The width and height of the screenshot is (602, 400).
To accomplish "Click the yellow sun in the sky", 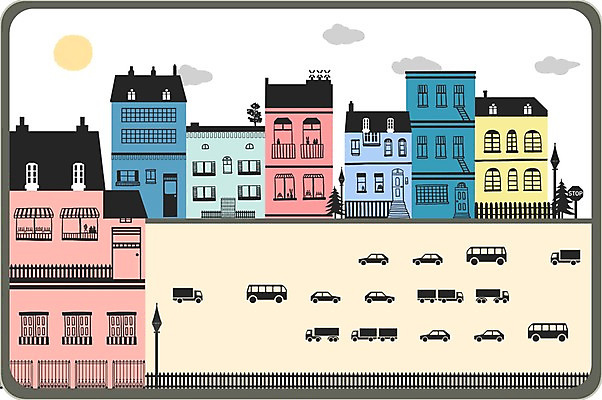I will [x=73, y=52].
